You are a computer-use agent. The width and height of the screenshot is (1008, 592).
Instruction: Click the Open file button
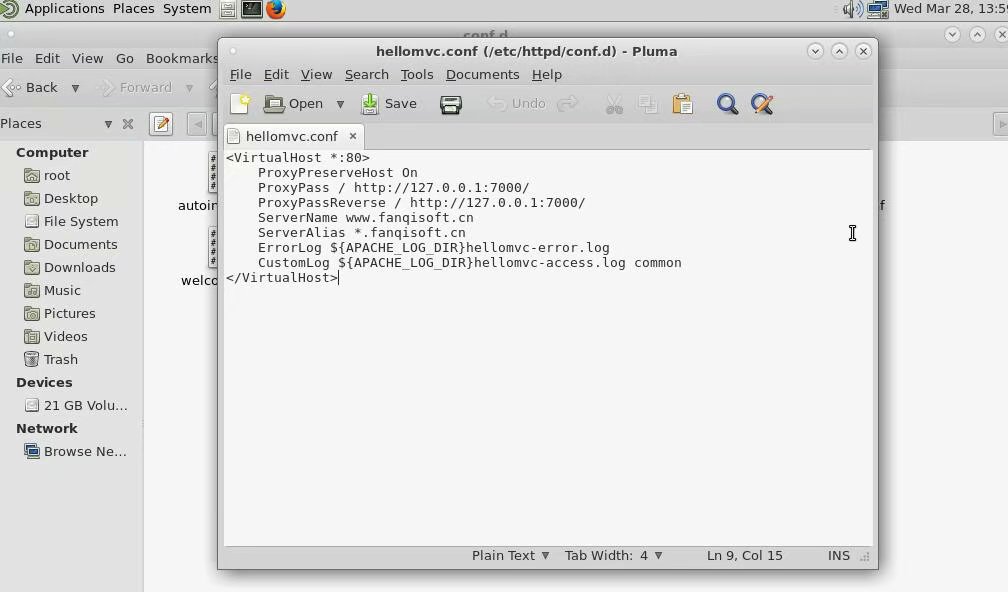pos(293,103)
